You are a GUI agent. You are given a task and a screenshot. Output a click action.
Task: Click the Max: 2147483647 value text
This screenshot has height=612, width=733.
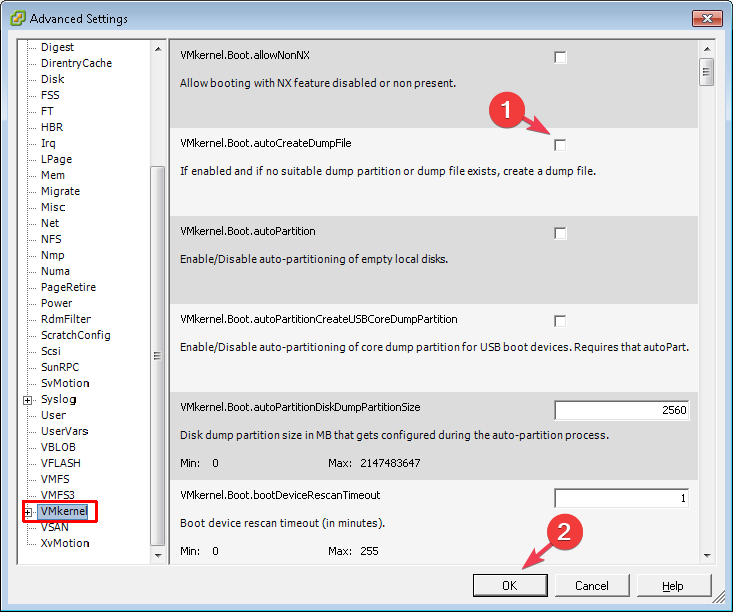[x=374, y=463]
